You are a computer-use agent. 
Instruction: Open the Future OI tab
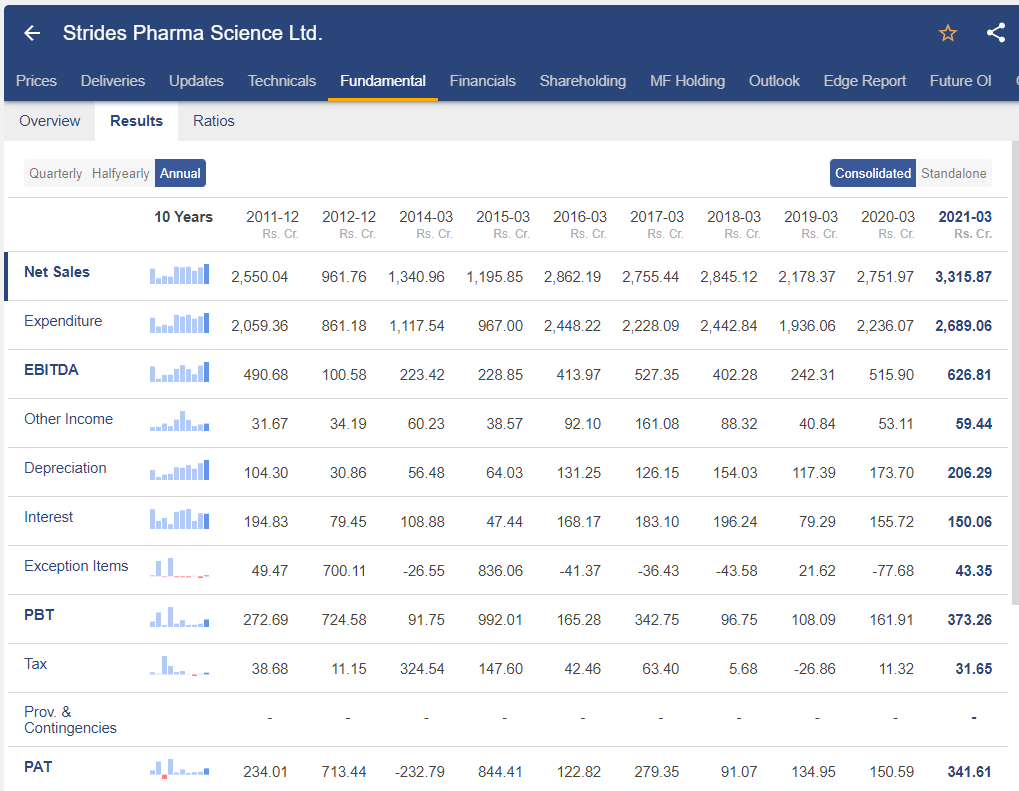(x=961, y=81)
